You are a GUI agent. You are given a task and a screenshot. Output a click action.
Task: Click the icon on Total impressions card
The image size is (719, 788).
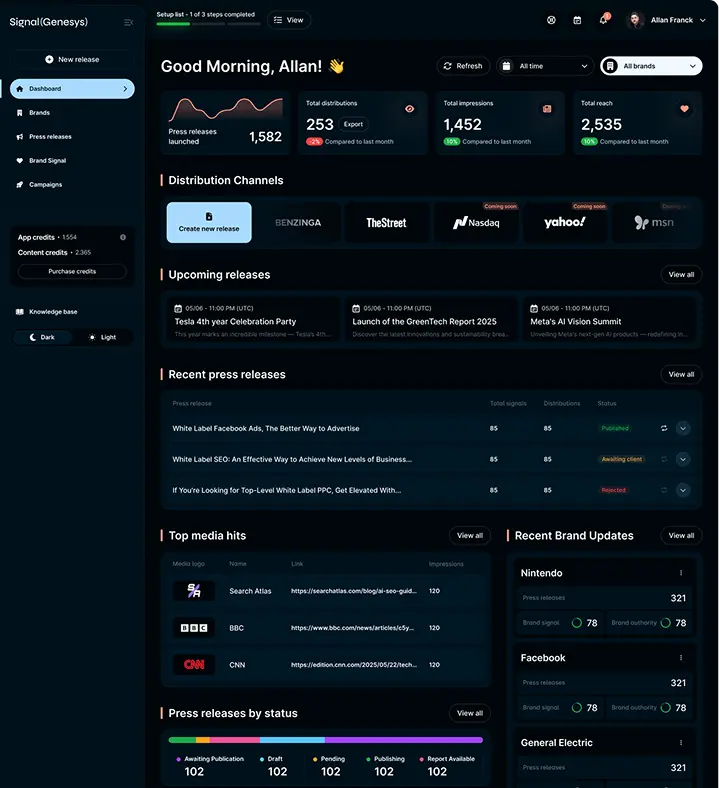[x=547, y=109]
